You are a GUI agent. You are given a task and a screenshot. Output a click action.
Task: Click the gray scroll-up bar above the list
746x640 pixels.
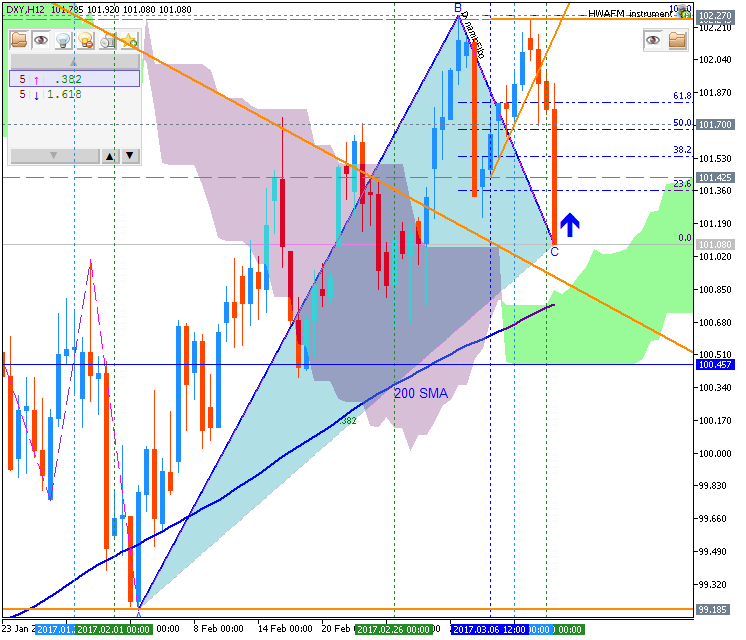(75, 62)
